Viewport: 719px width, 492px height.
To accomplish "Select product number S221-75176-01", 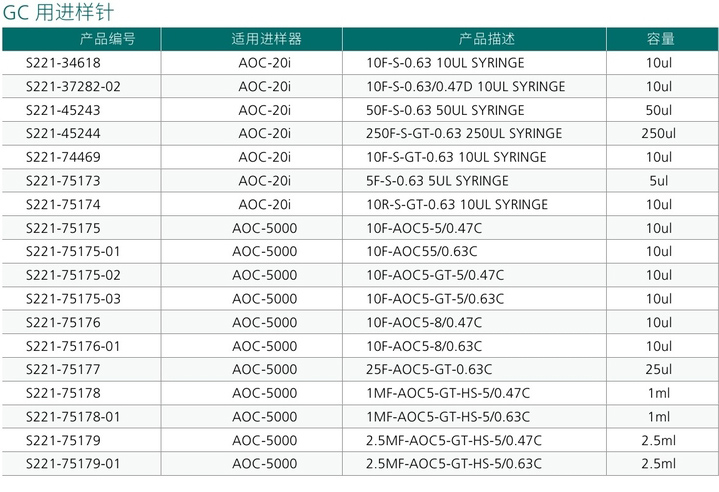I will click(73, 346).
